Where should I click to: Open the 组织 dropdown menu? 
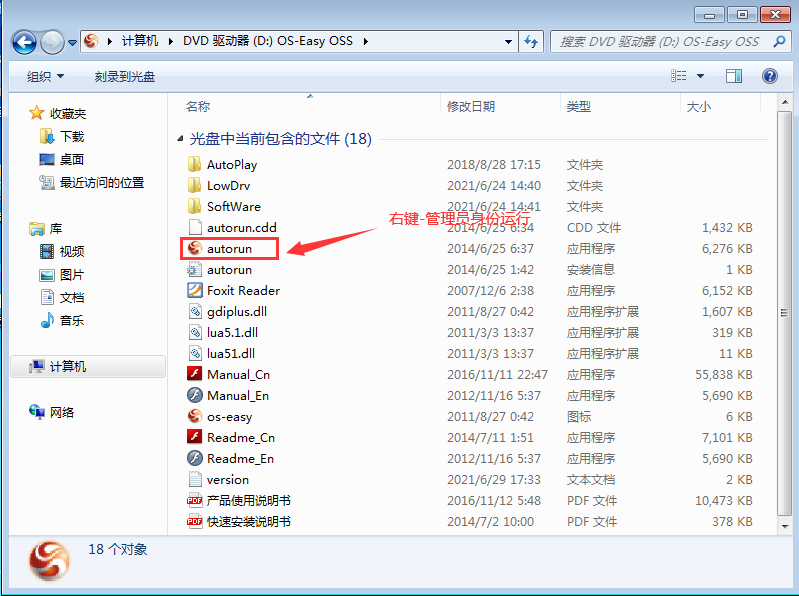[45, 76]
